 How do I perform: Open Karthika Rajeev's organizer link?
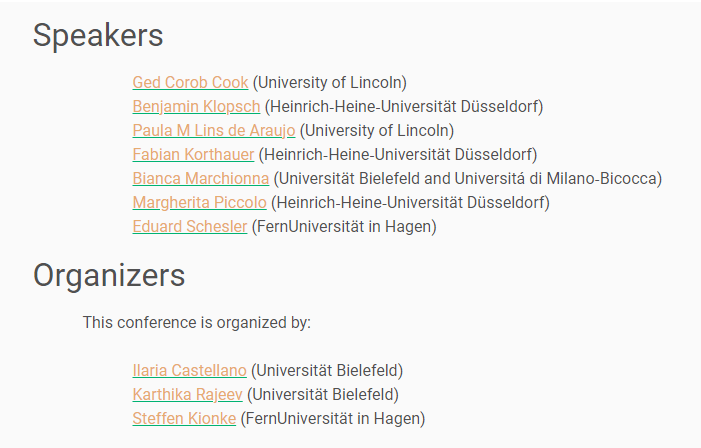(x=187, y=394)
